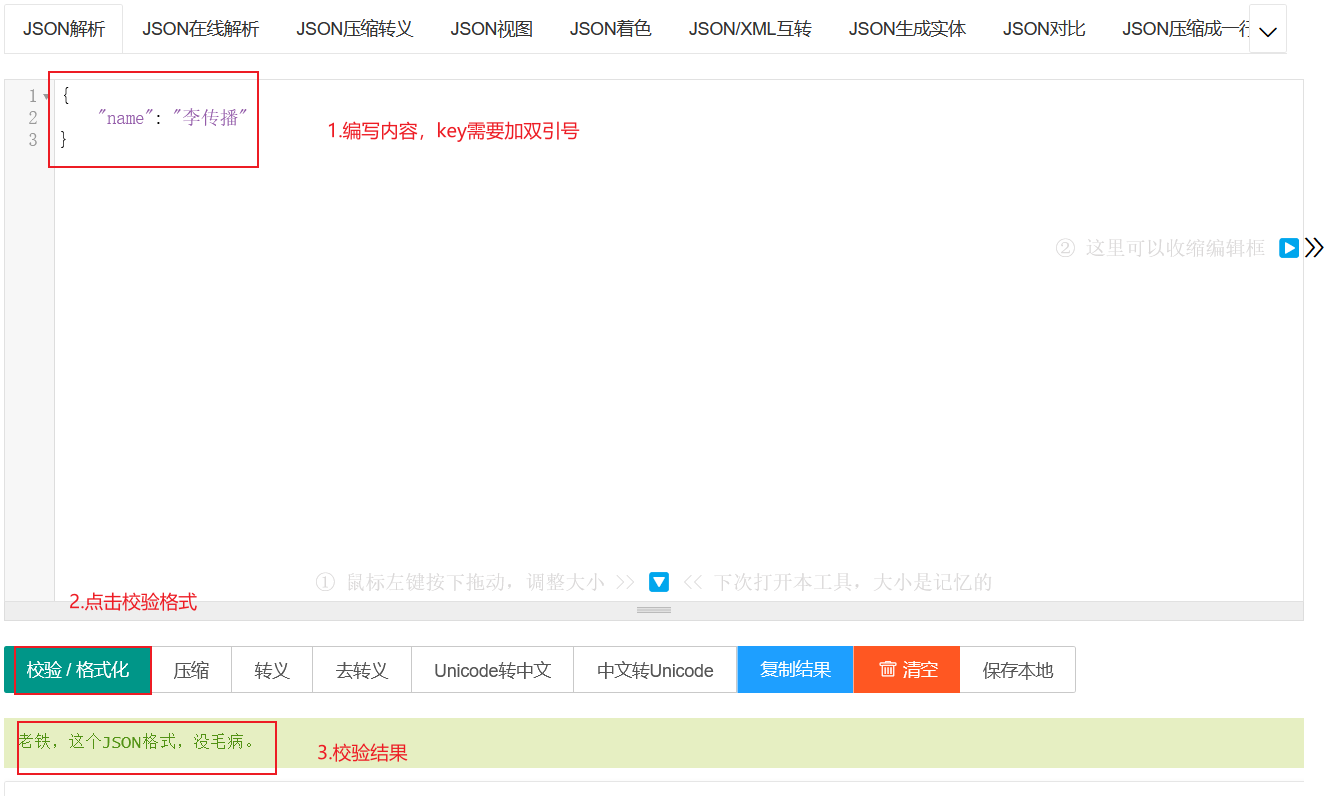1327x796 pixels.
Task: Collapse code fold arrow on line 1
Action: tap(46, 97)
